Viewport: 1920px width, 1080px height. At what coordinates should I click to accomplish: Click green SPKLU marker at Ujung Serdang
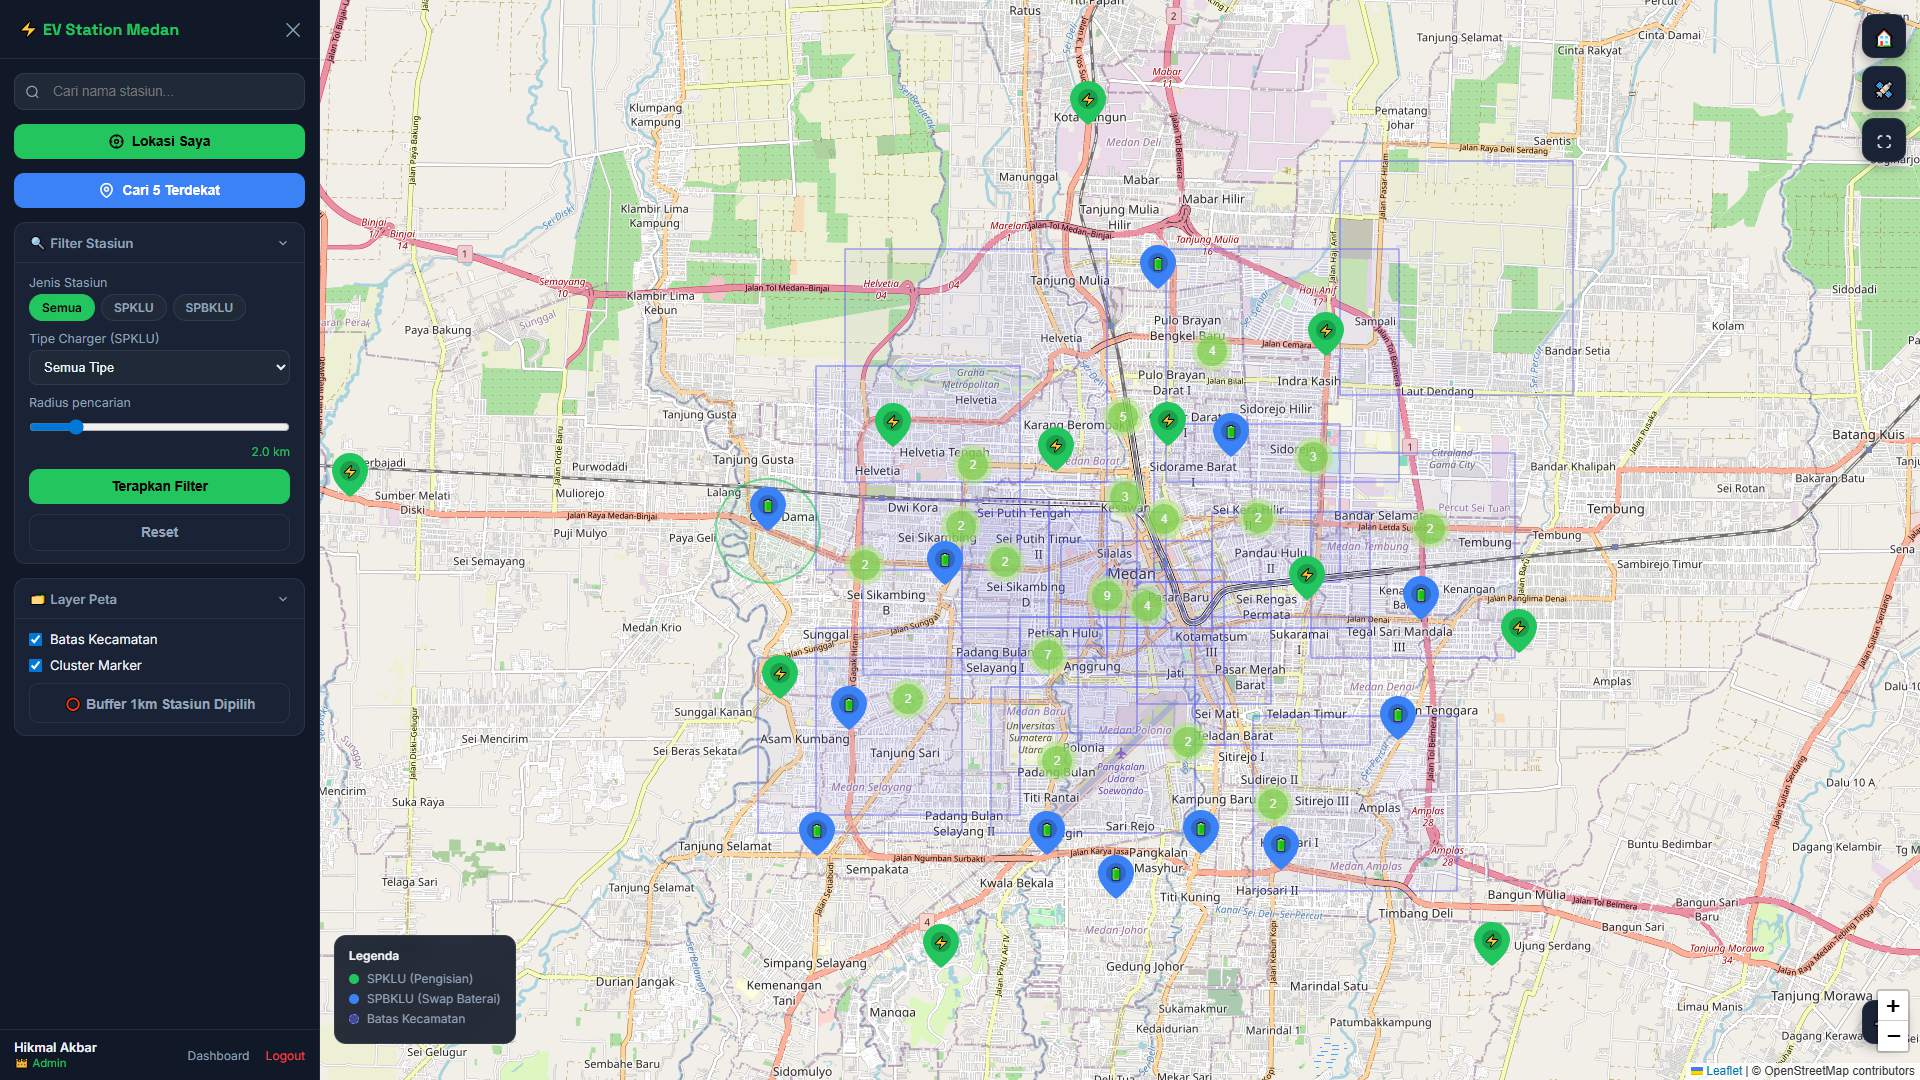pyautogui.click(x=1492, y=943)
